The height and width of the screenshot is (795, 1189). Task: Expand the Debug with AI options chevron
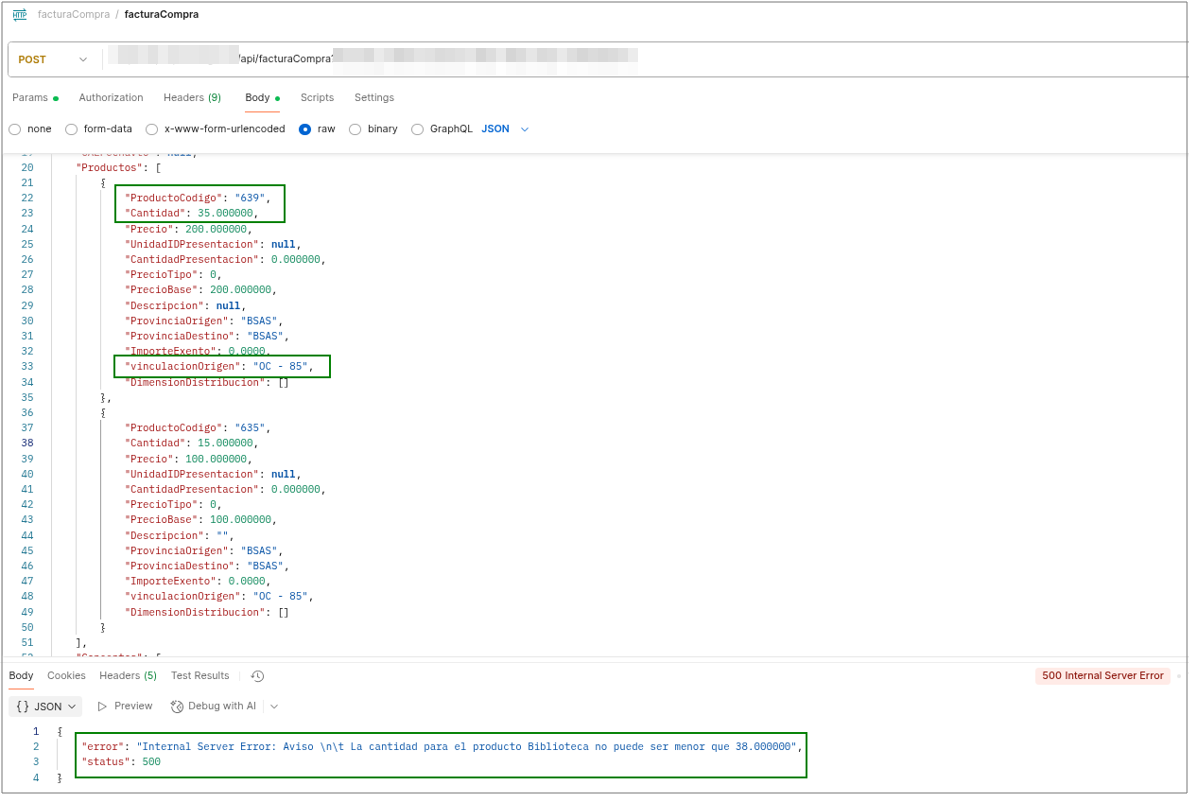tap(274, 706)
